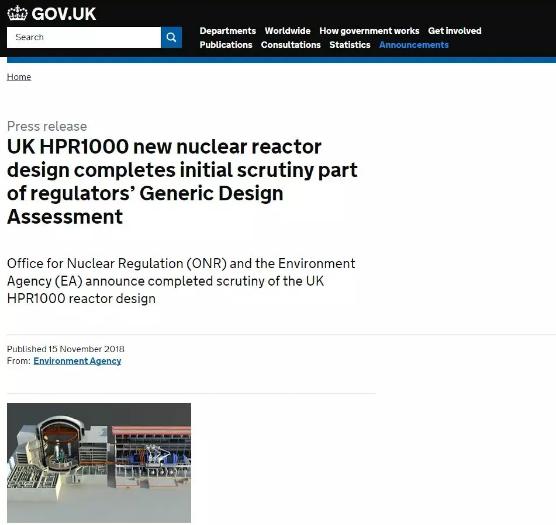Go to the Worldwide section

288,31
